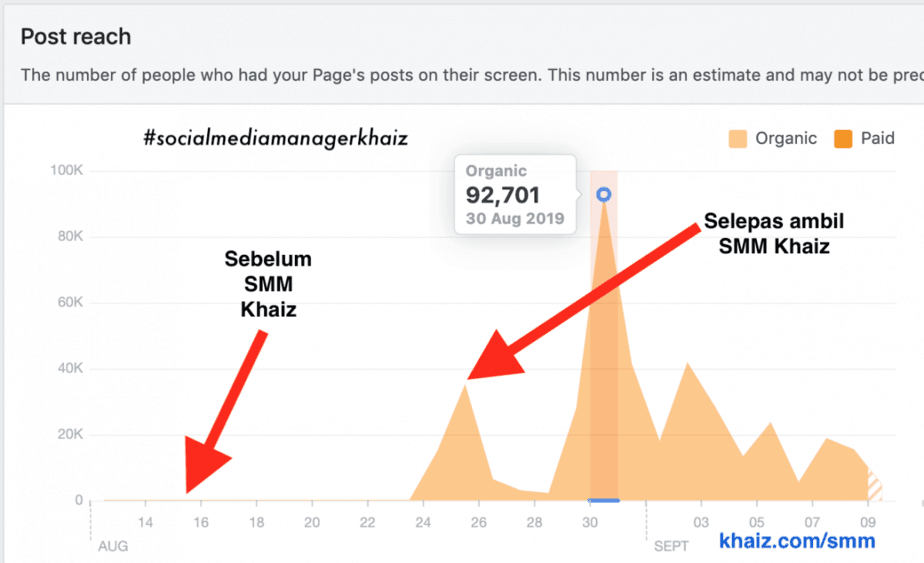The width and height of the screenshot is (924, 563).
Task: Click the 26 date label on x-axis
Action: [x=479, y=523]
